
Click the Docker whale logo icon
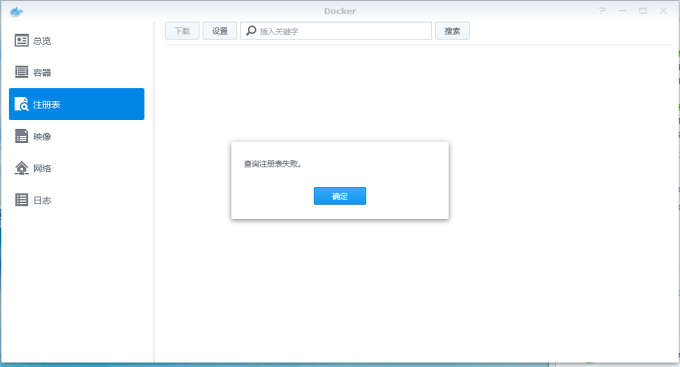(x=16, y=12)
